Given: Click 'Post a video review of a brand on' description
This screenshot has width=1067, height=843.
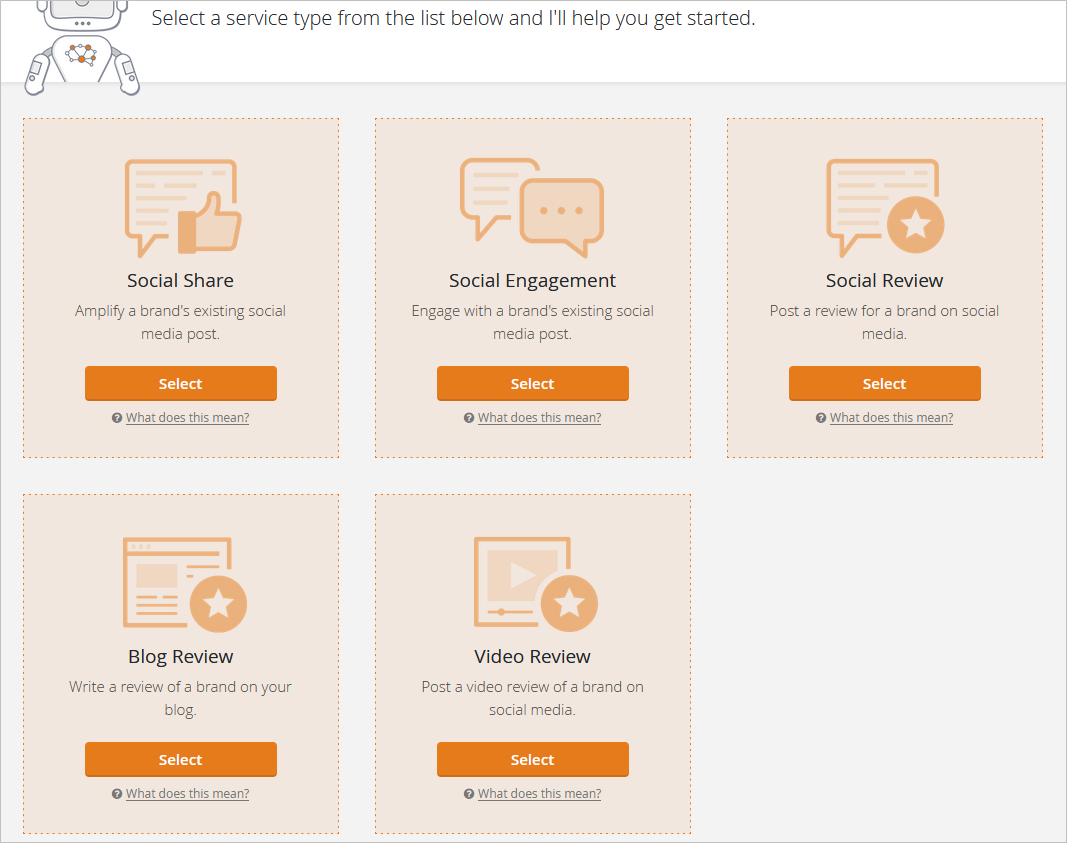Looking at the screenshot, I should click(532, 687).
